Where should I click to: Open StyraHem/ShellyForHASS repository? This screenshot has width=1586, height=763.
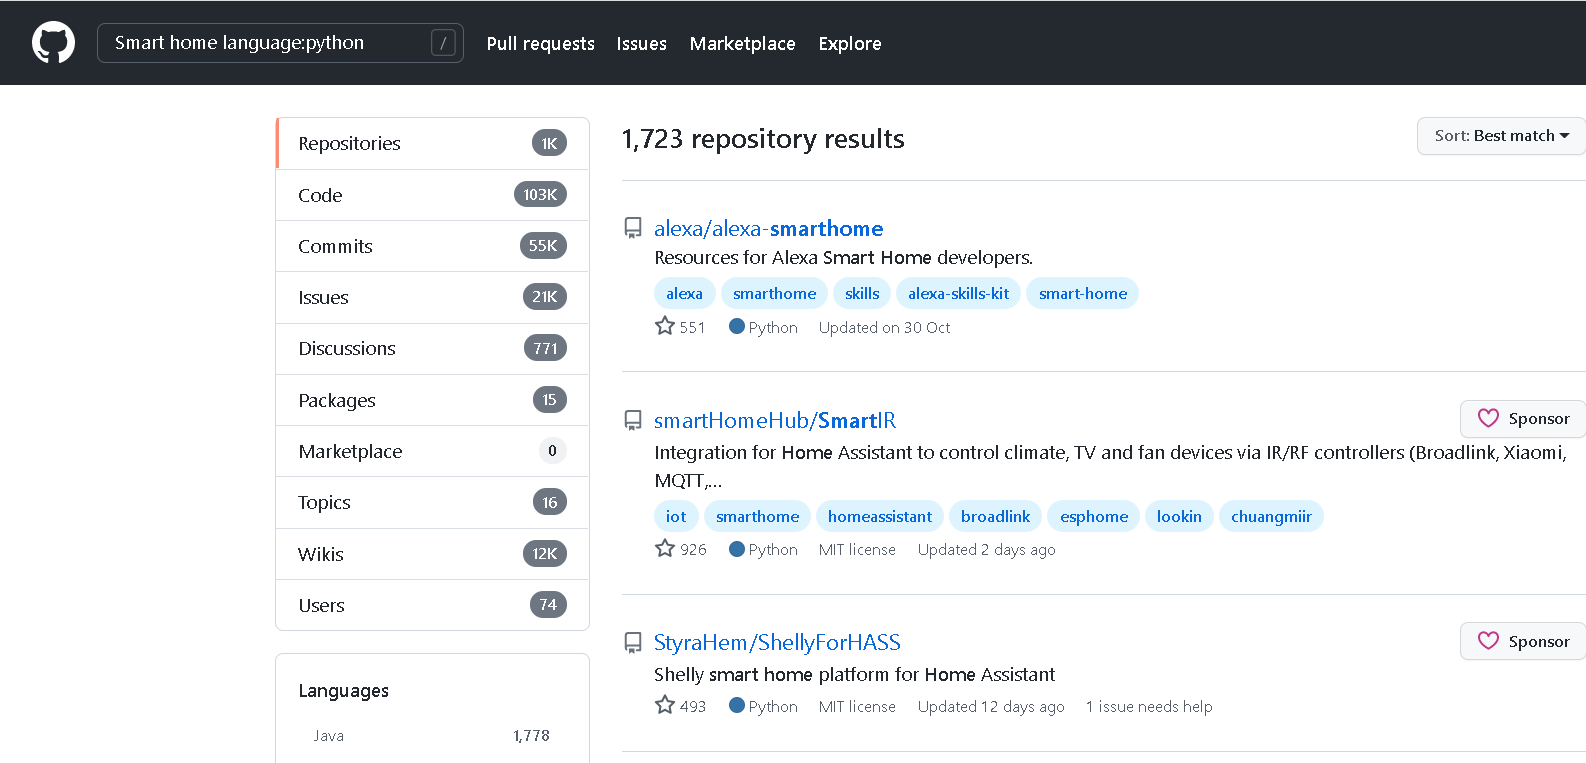coord(777,642)
